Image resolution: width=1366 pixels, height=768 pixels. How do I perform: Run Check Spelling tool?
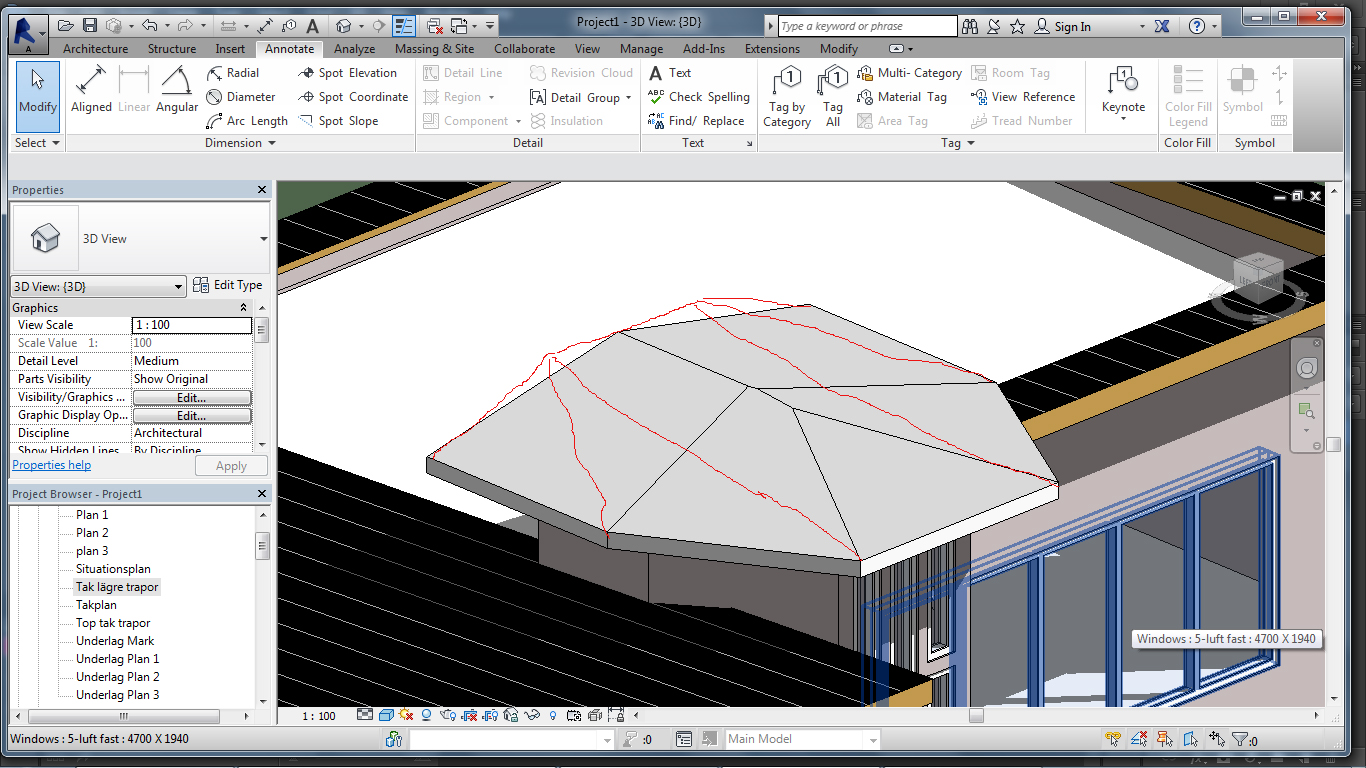(x=699, y=97)
